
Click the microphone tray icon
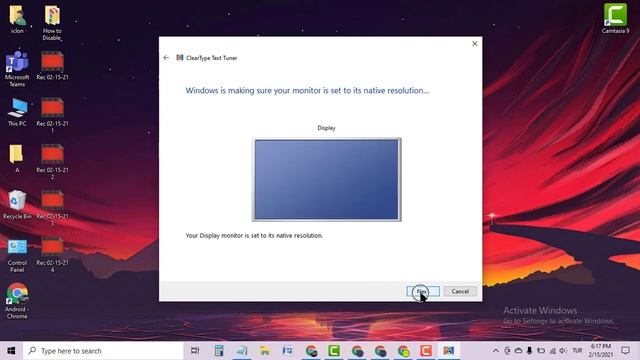tap(529, 351)
